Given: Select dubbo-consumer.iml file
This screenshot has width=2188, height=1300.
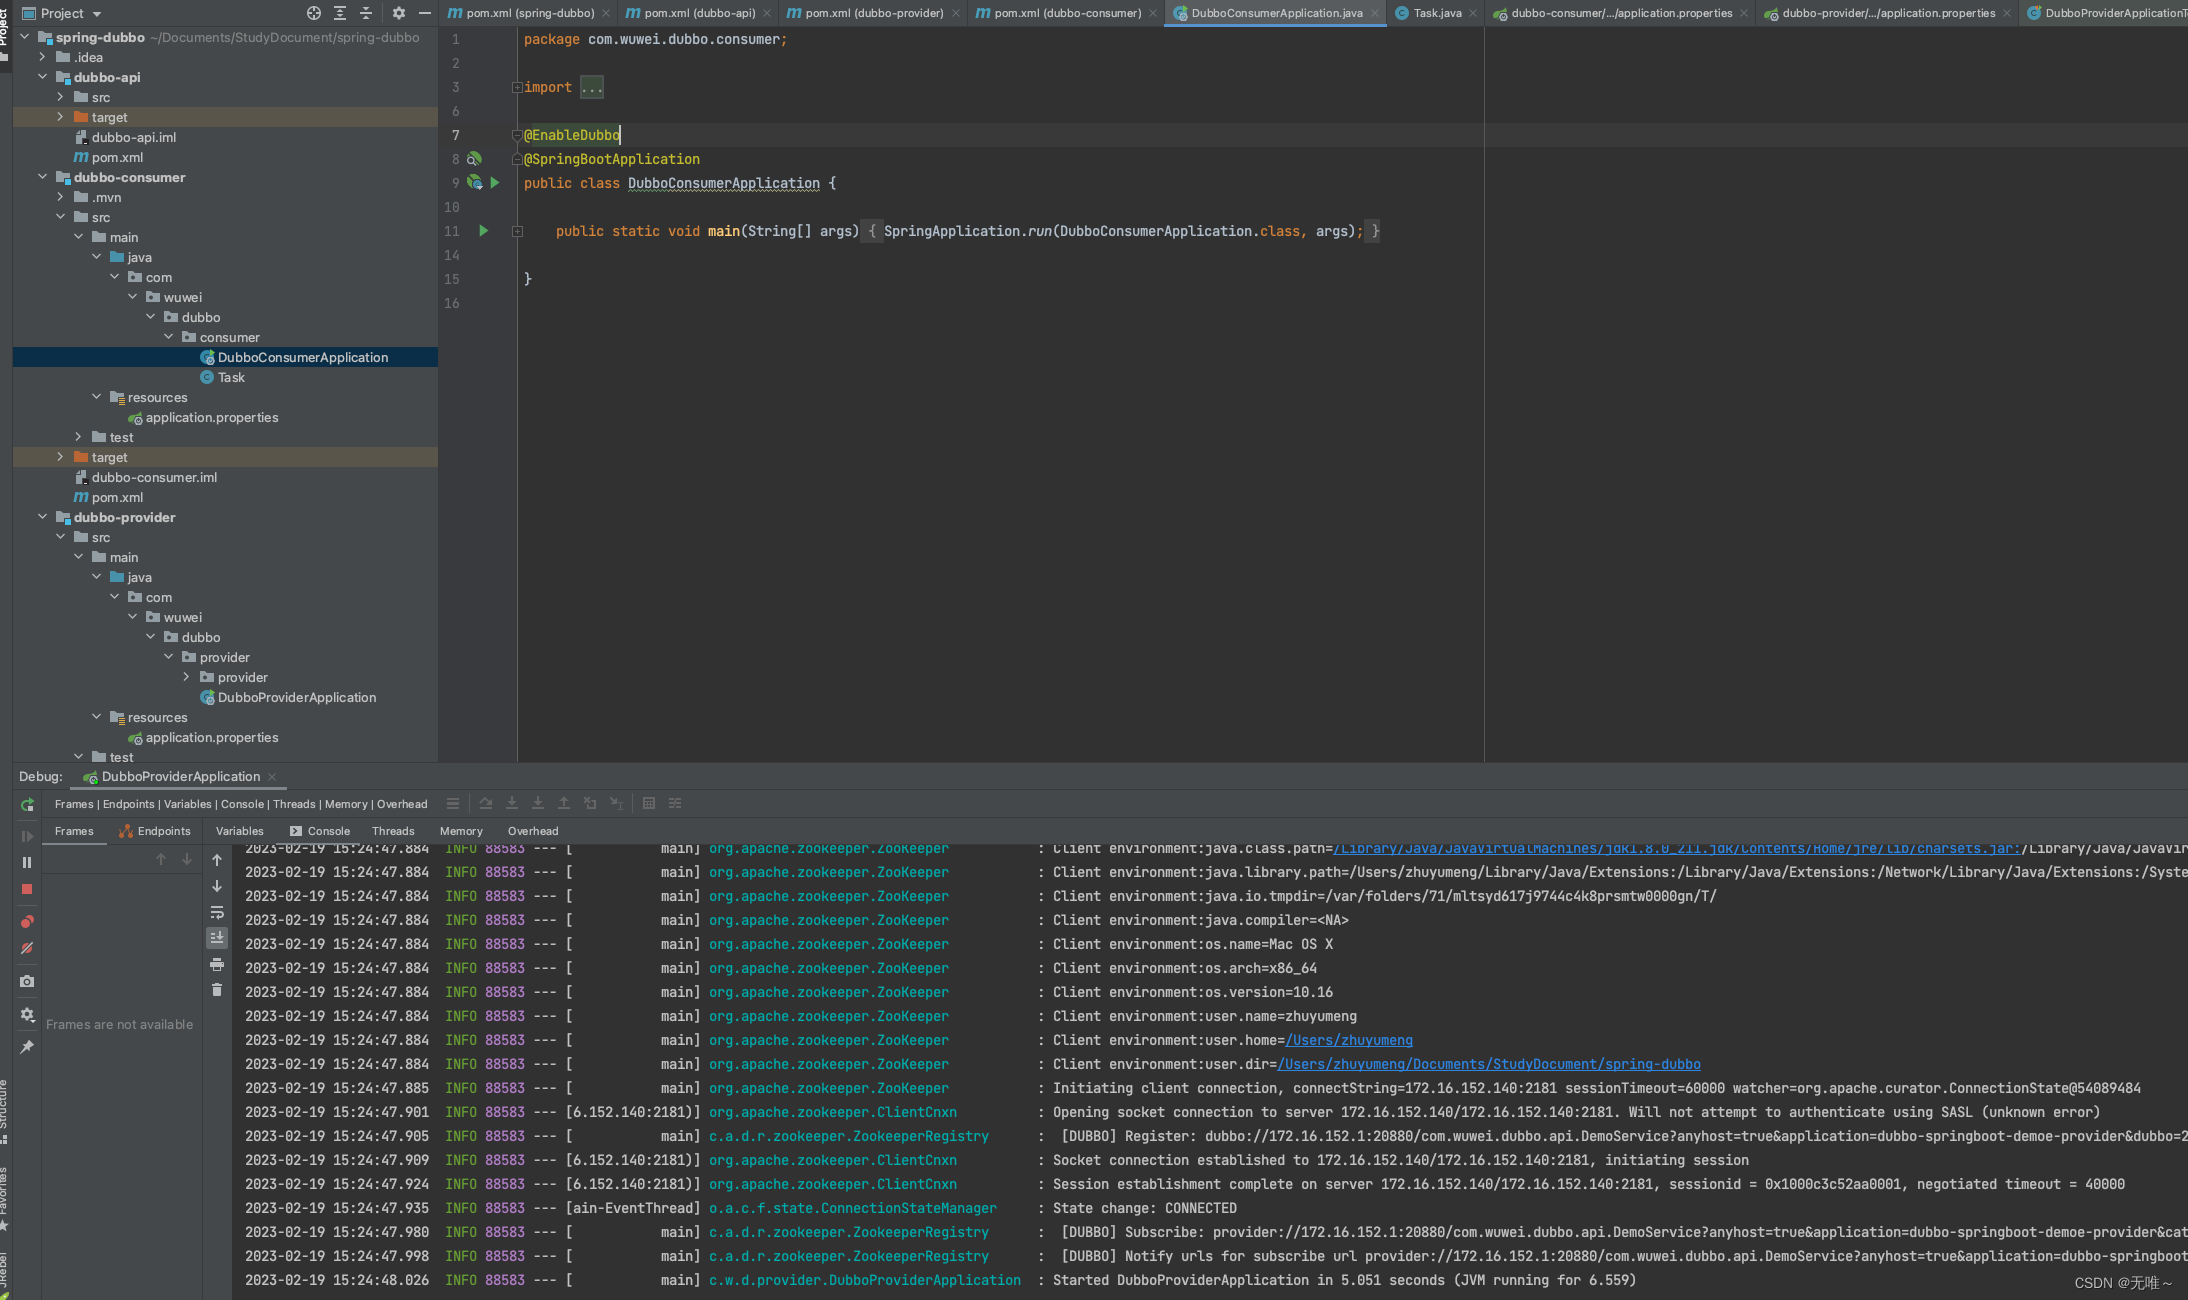Looking at the screenshot, I should [146, 477].
